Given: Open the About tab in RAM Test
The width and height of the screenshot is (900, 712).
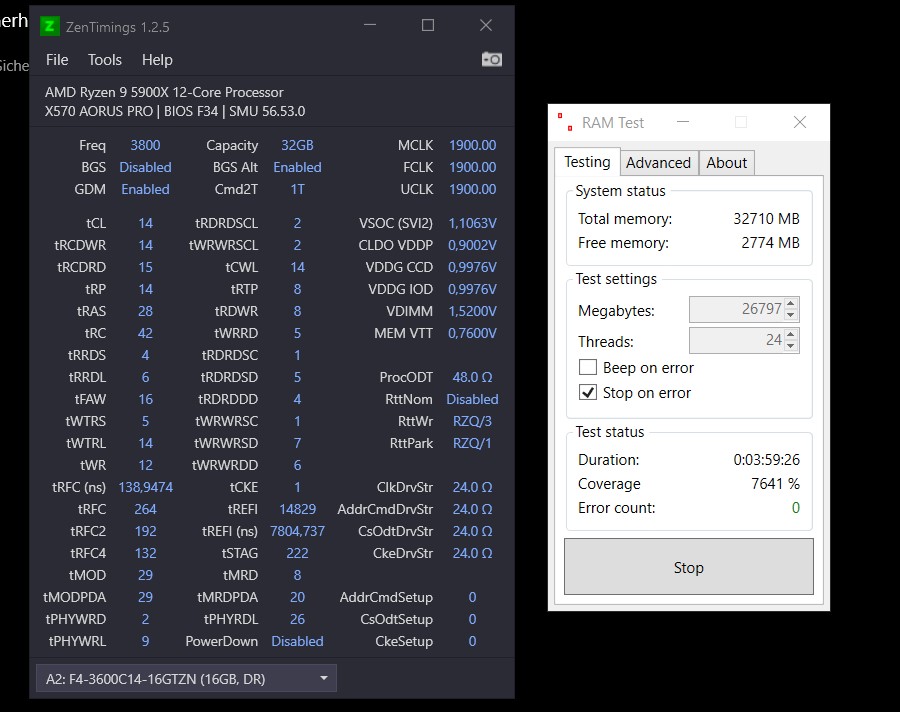Looking at the screenshot, I should point(727,163).
